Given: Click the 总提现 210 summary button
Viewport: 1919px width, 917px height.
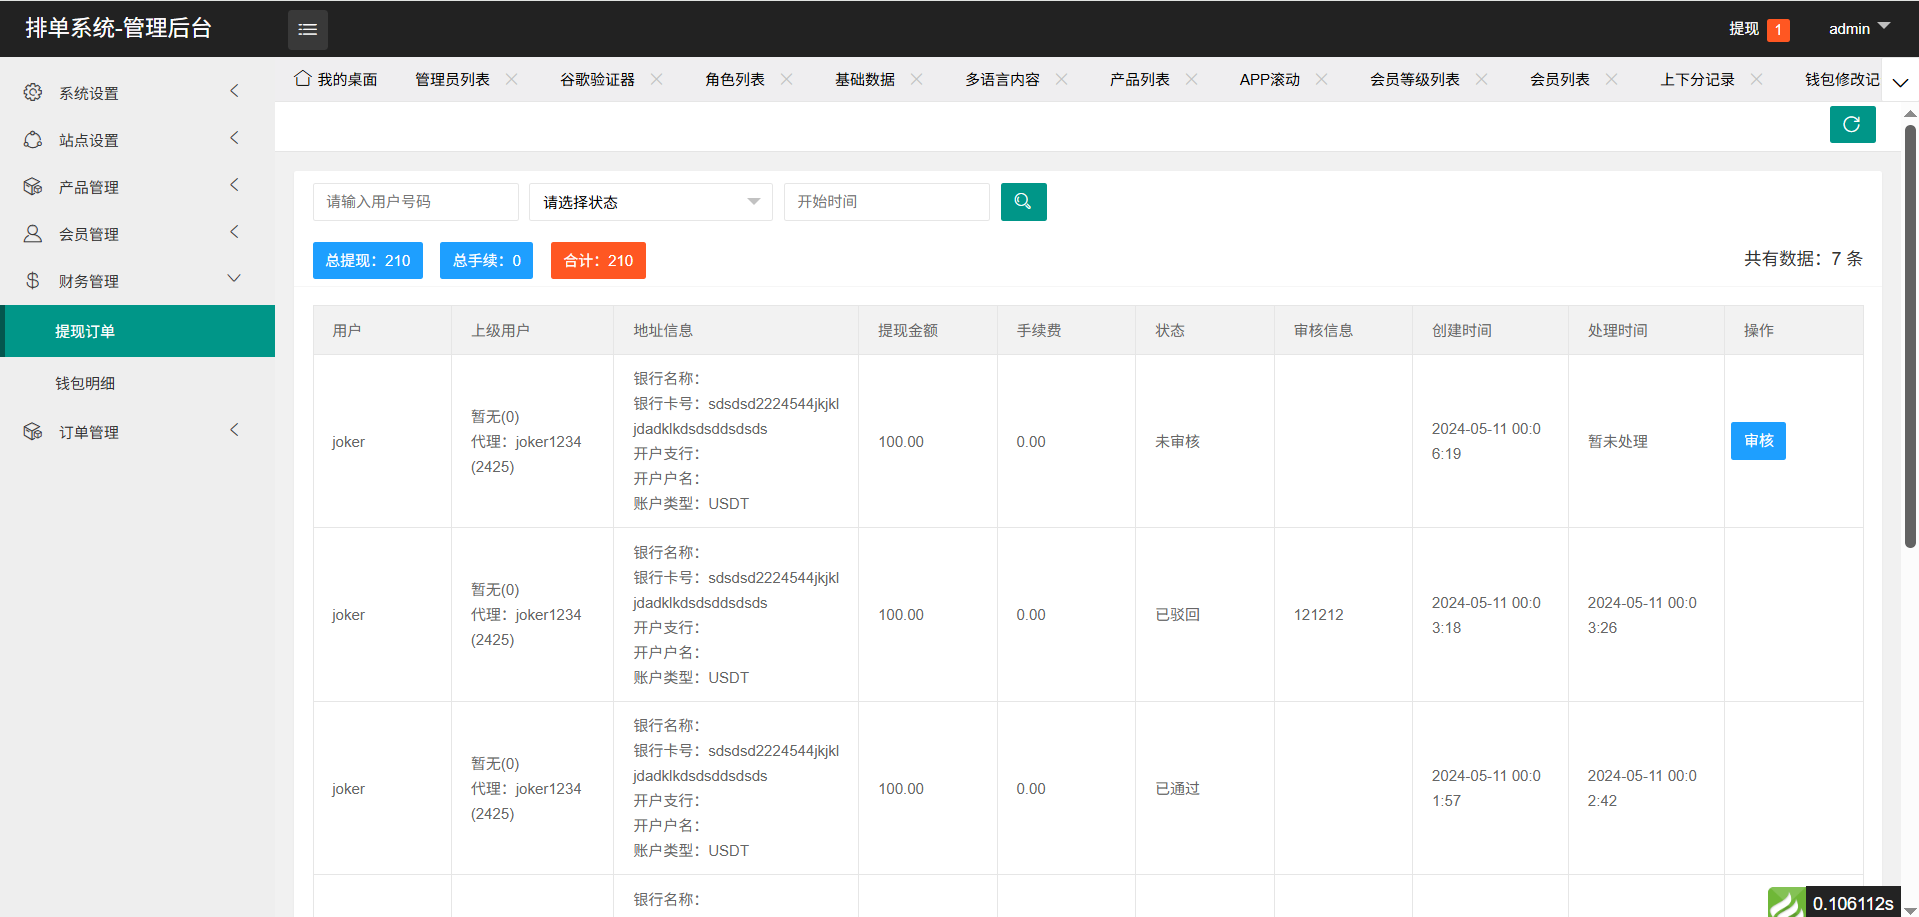Looking at the screenshot, I should click(367, 261).
